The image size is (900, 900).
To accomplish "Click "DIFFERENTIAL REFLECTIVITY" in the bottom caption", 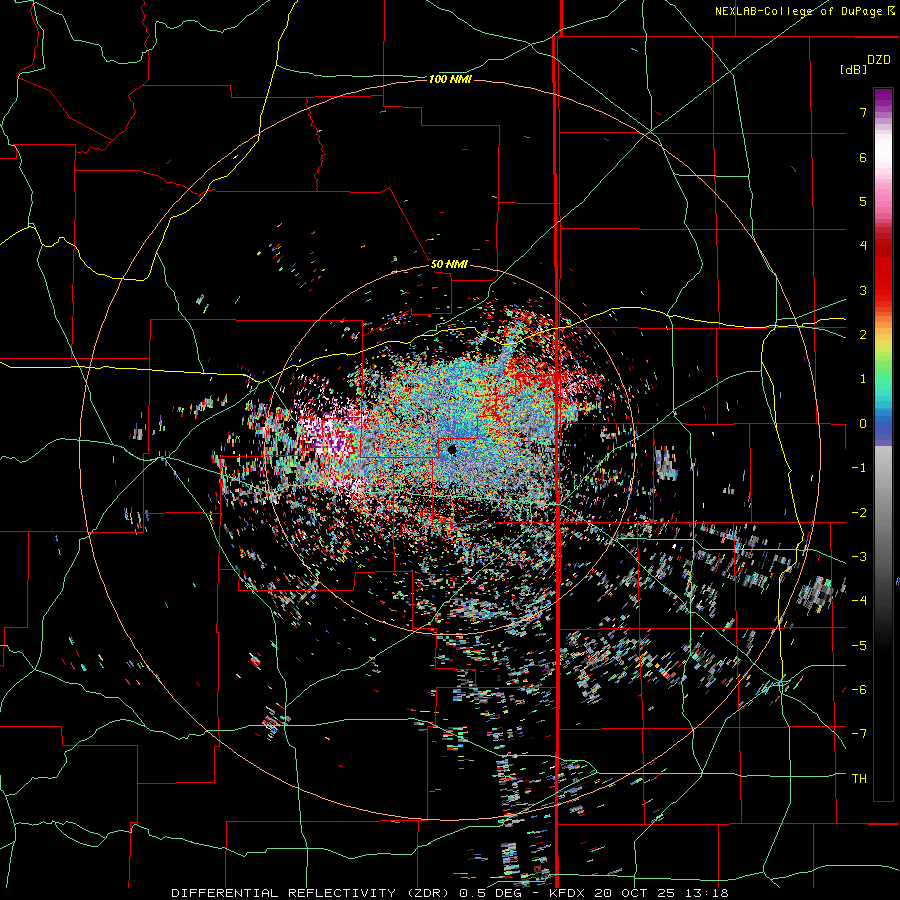I will 284,893.
